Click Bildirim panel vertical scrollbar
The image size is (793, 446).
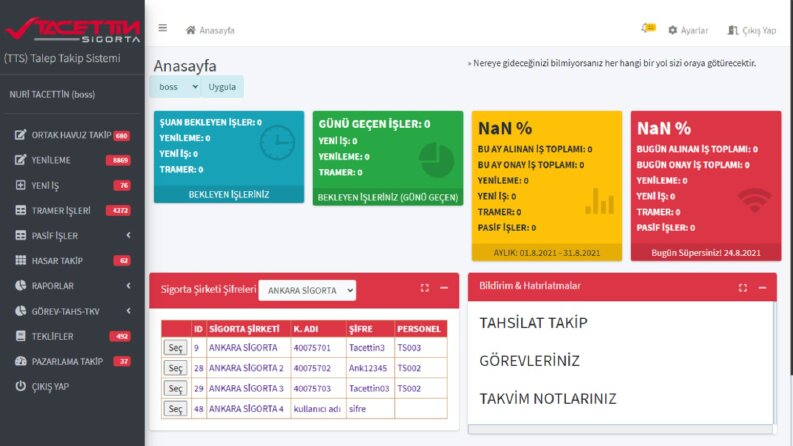pos(775,363)
